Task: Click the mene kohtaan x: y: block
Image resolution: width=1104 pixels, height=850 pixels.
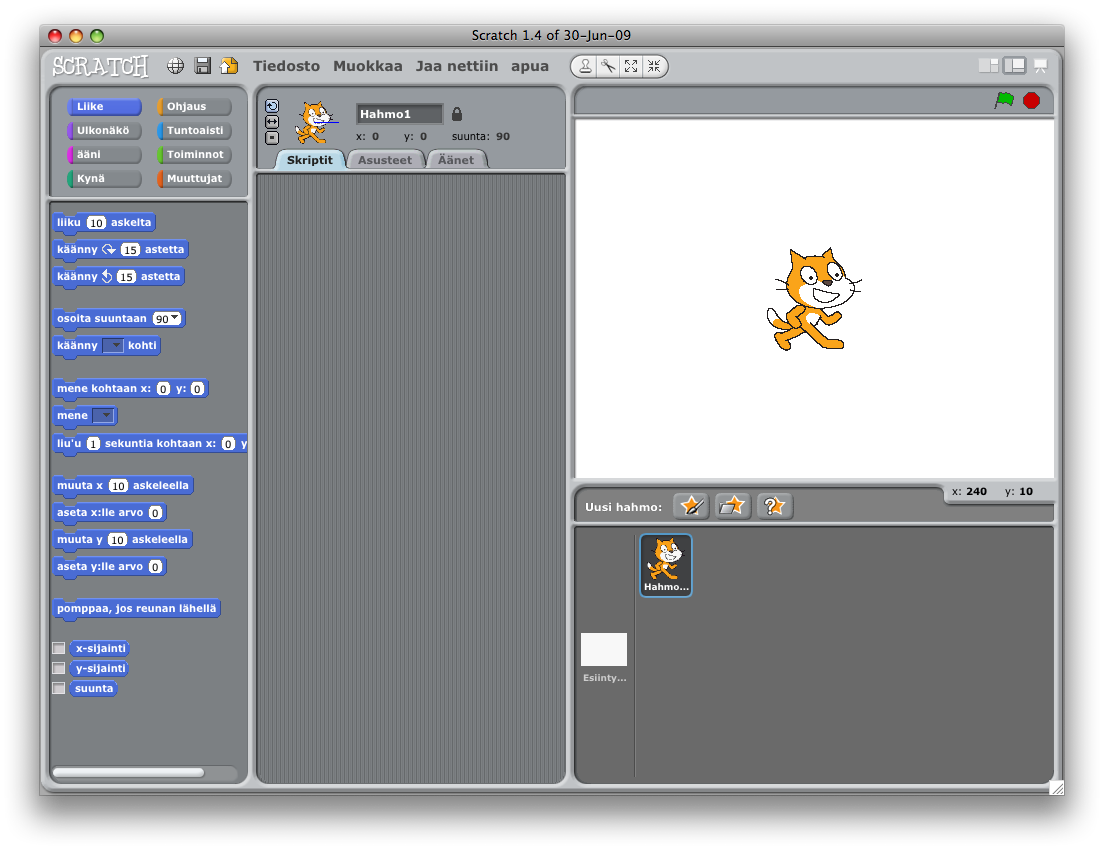Action: coord(131,388)
